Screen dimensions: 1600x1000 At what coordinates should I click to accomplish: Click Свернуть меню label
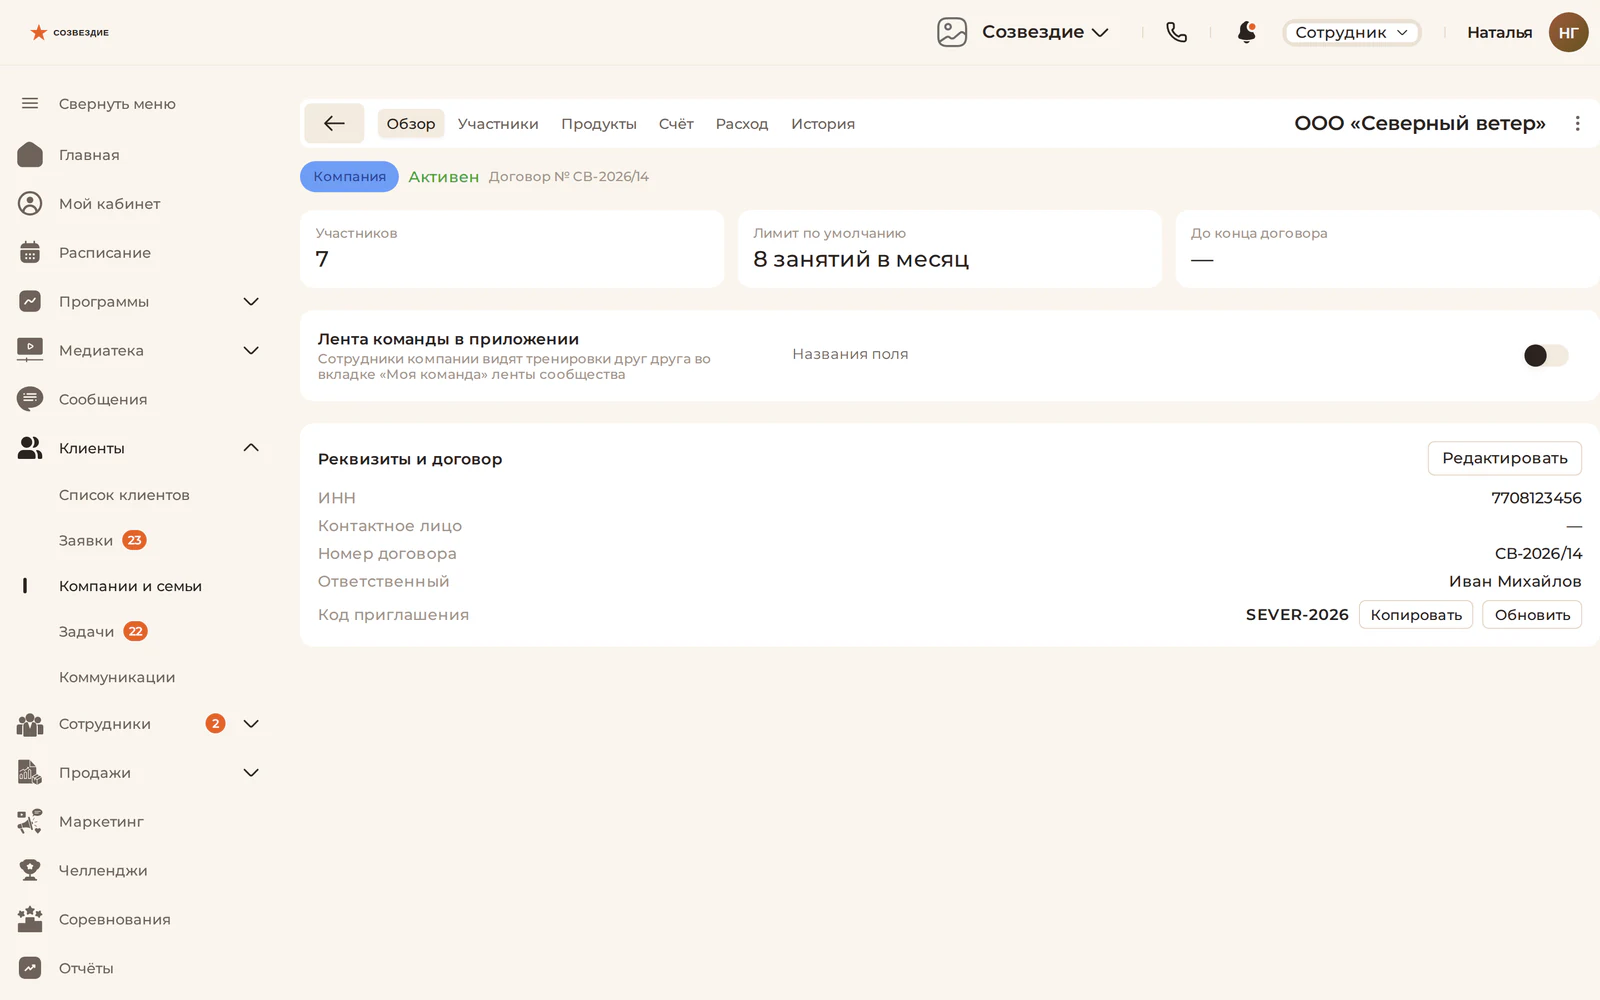pyautogui.click(x=117, y=104)
